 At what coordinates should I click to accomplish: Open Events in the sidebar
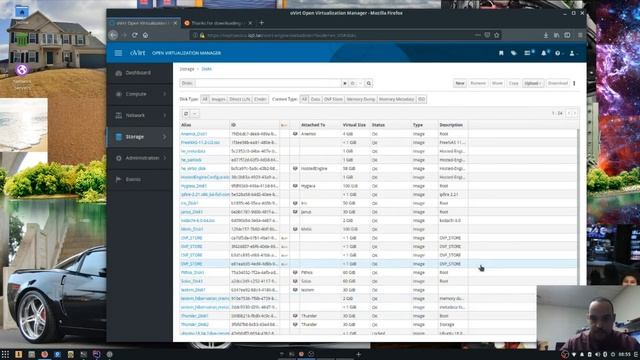pyautogui.click(x=140, y=179)
